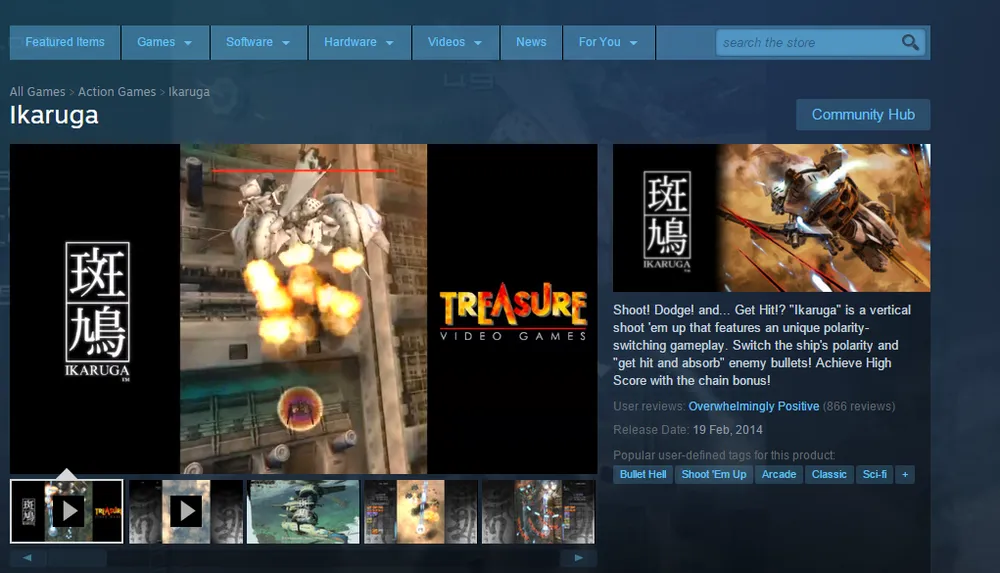This screenshot has width=1000, height=573.
Task: Click the thumbnail strip scrollbar handle
Action: tap(77, 558)
